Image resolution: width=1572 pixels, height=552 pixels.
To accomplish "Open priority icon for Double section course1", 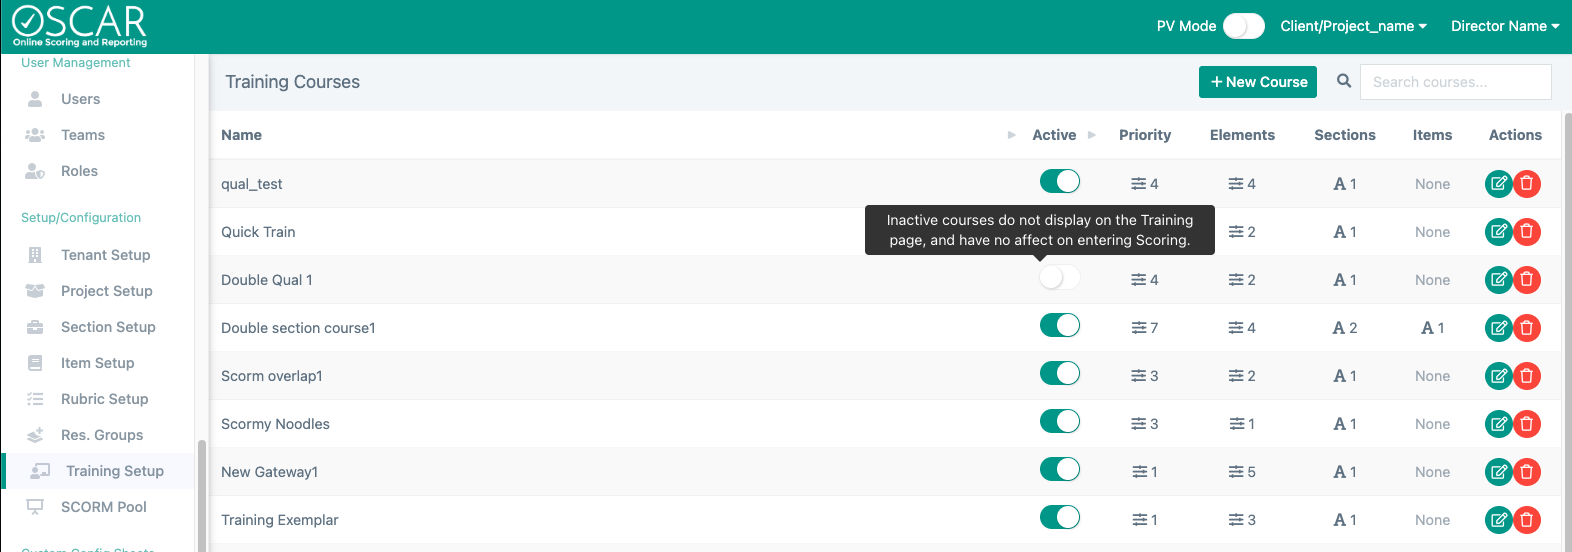I will (x=1139, y=328).
